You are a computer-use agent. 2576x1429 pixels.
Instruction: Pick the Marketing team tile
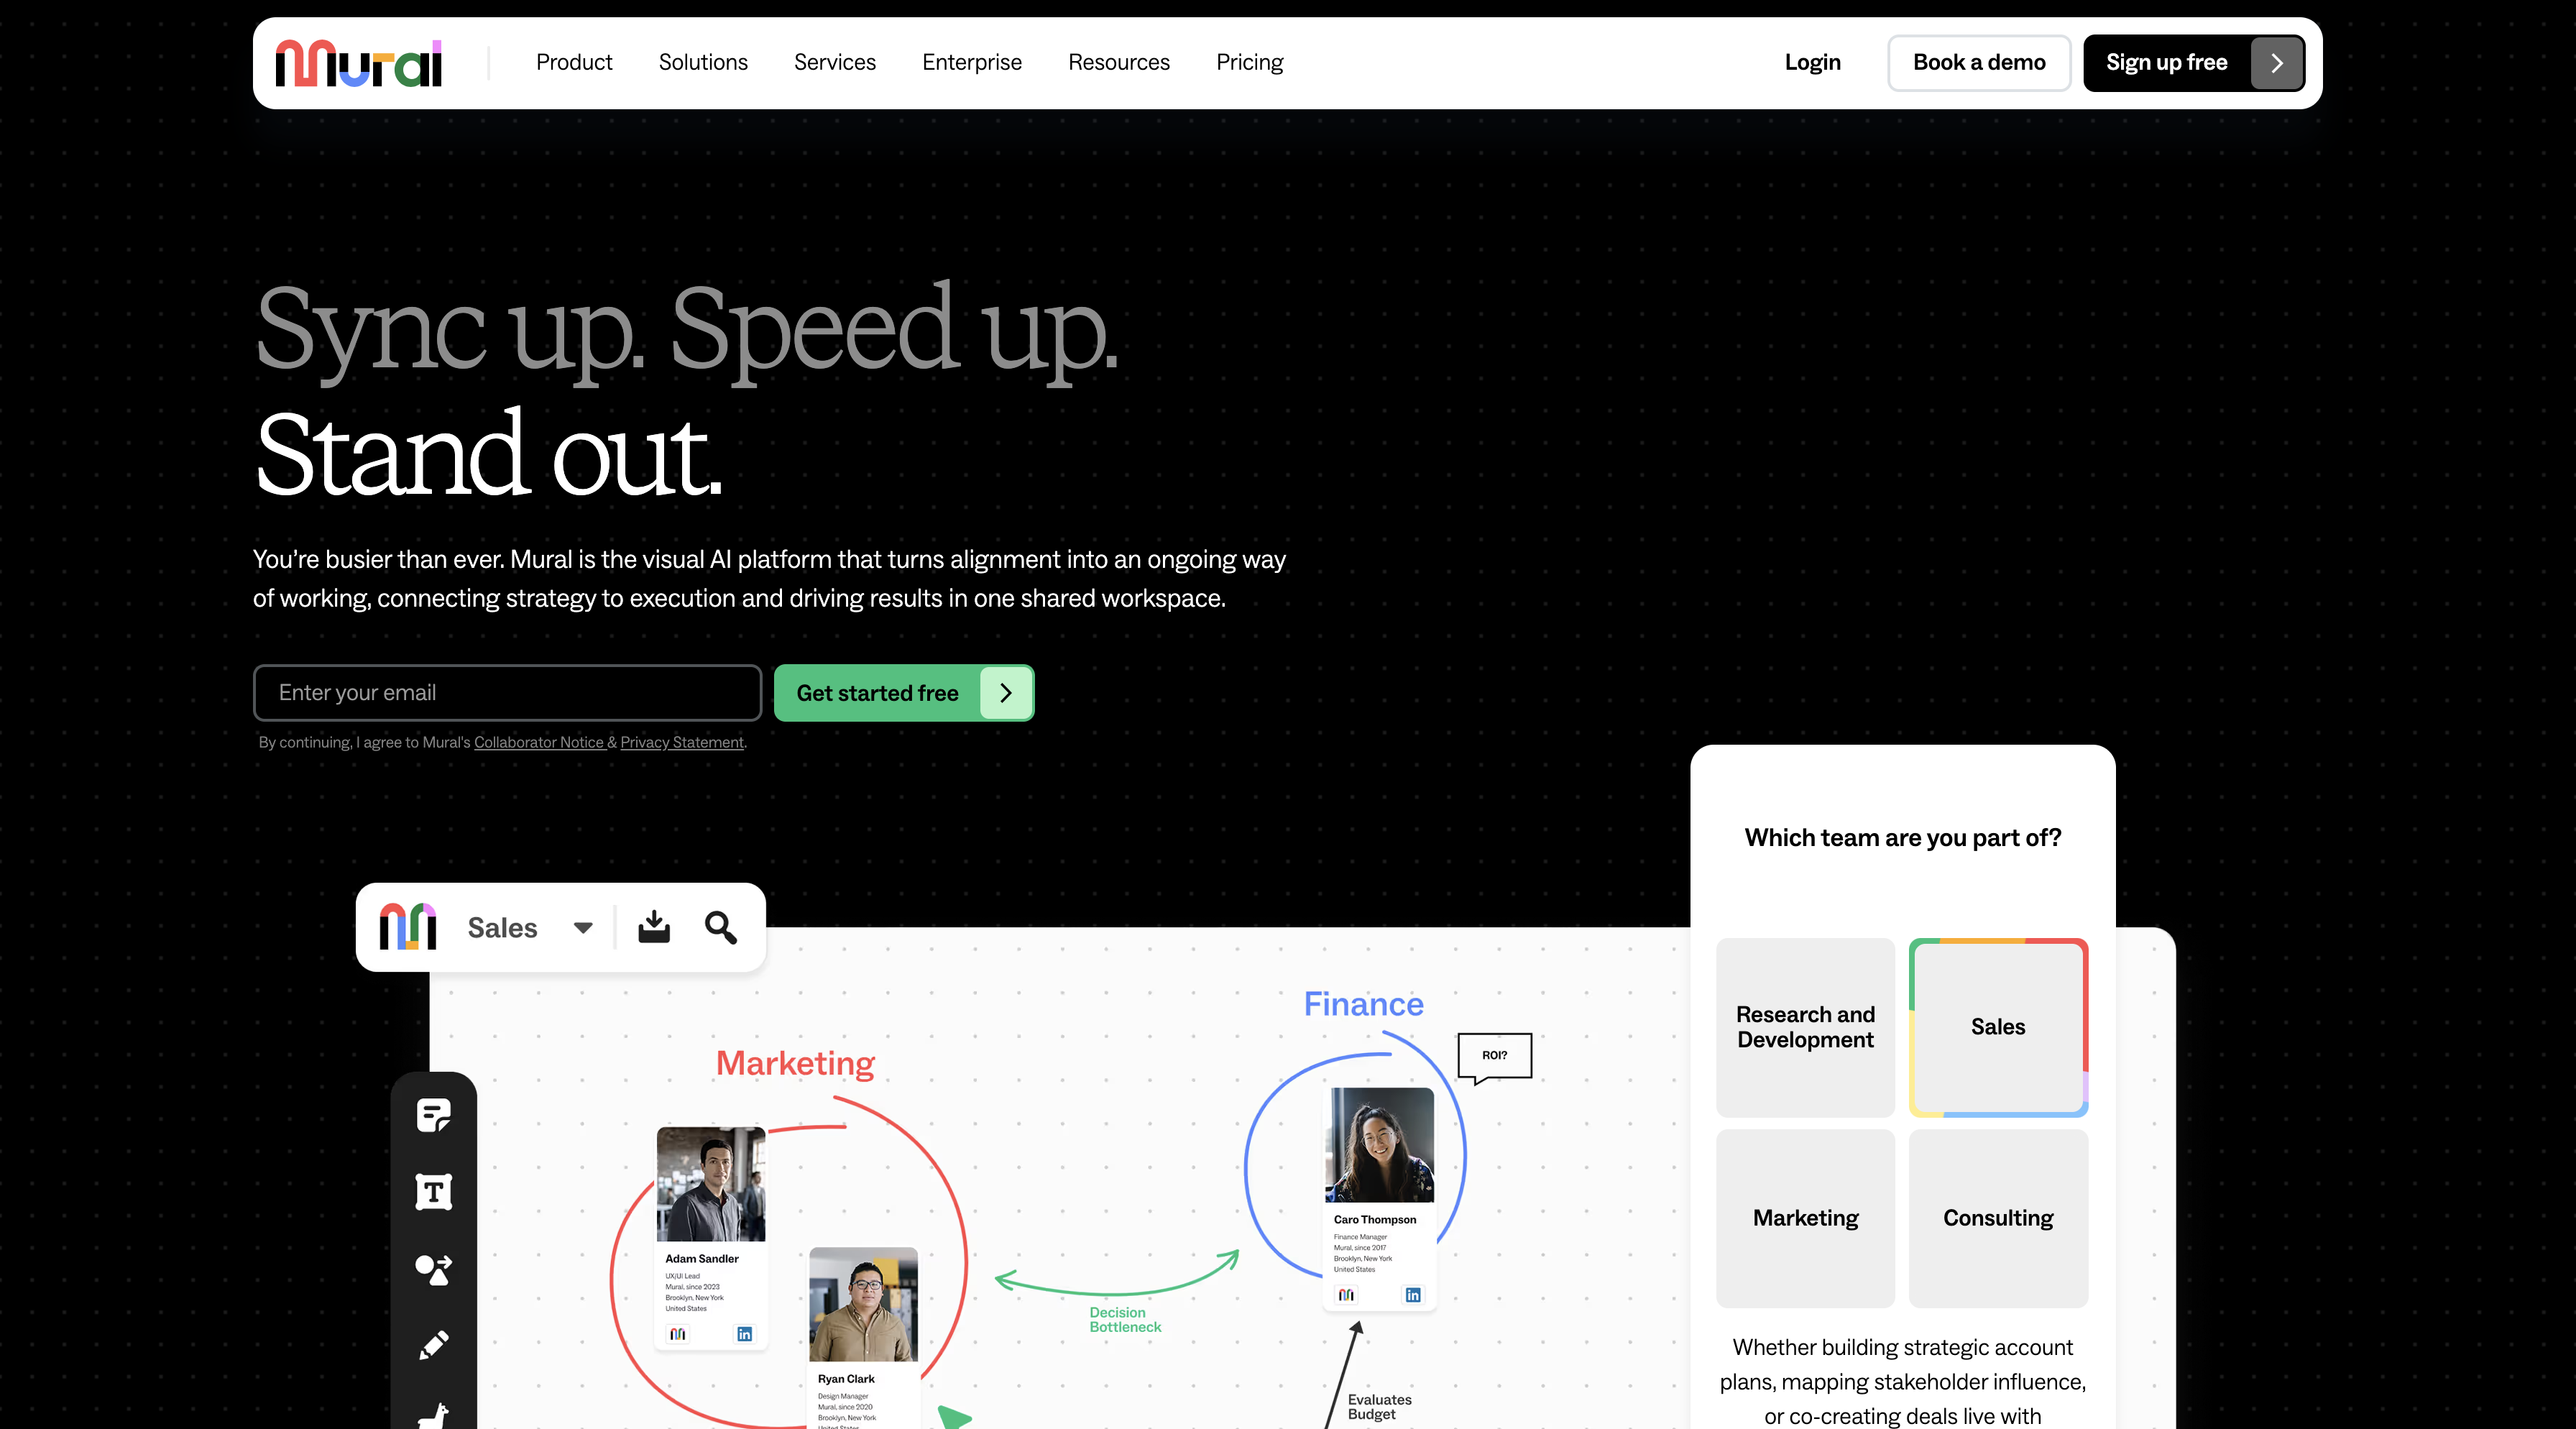1805,1218
